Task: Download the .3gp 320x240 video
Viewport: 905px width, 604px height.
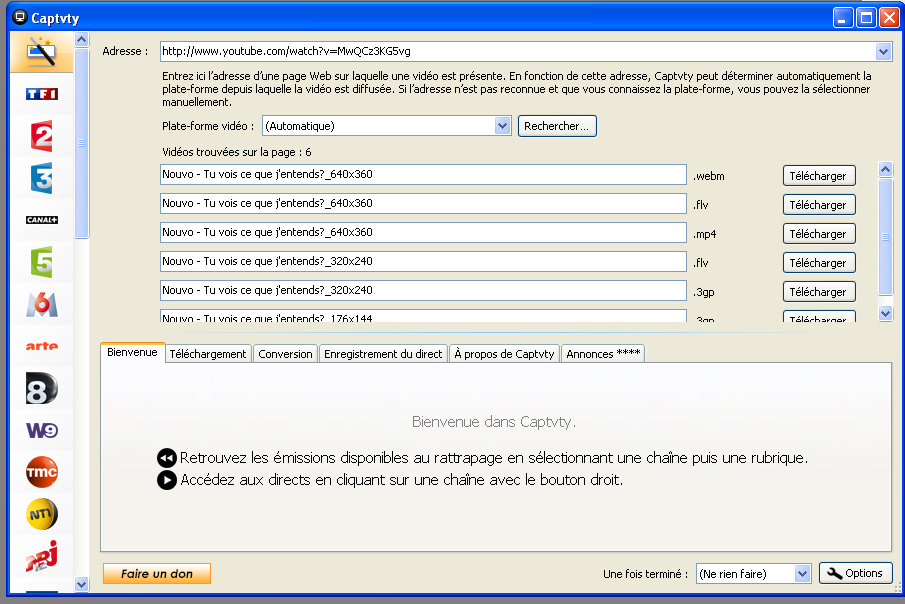Action: (818, 292)
